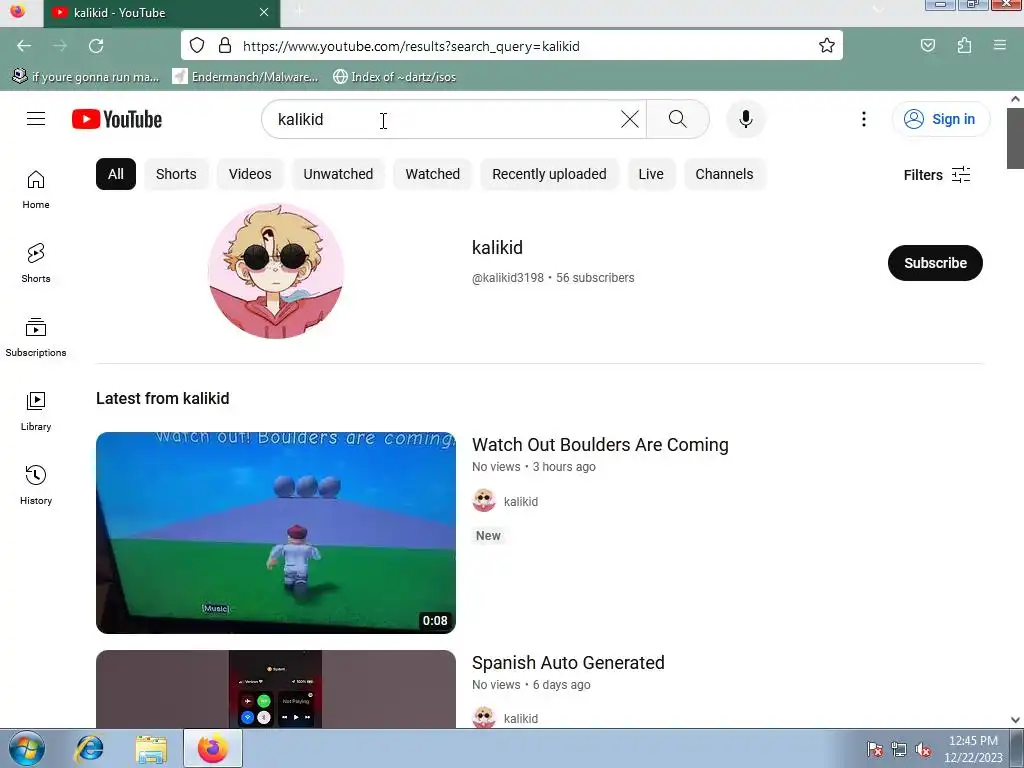The height and width of the screenshot is (768, 1024).
Task: Open tracking protection shield icon
Action: 197,46
